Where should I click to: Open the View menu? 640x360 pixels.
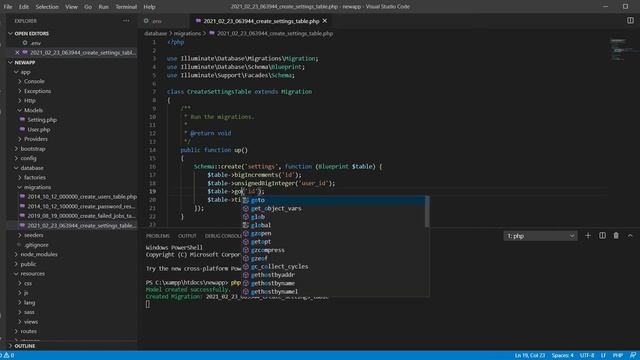tap(71, 7)
